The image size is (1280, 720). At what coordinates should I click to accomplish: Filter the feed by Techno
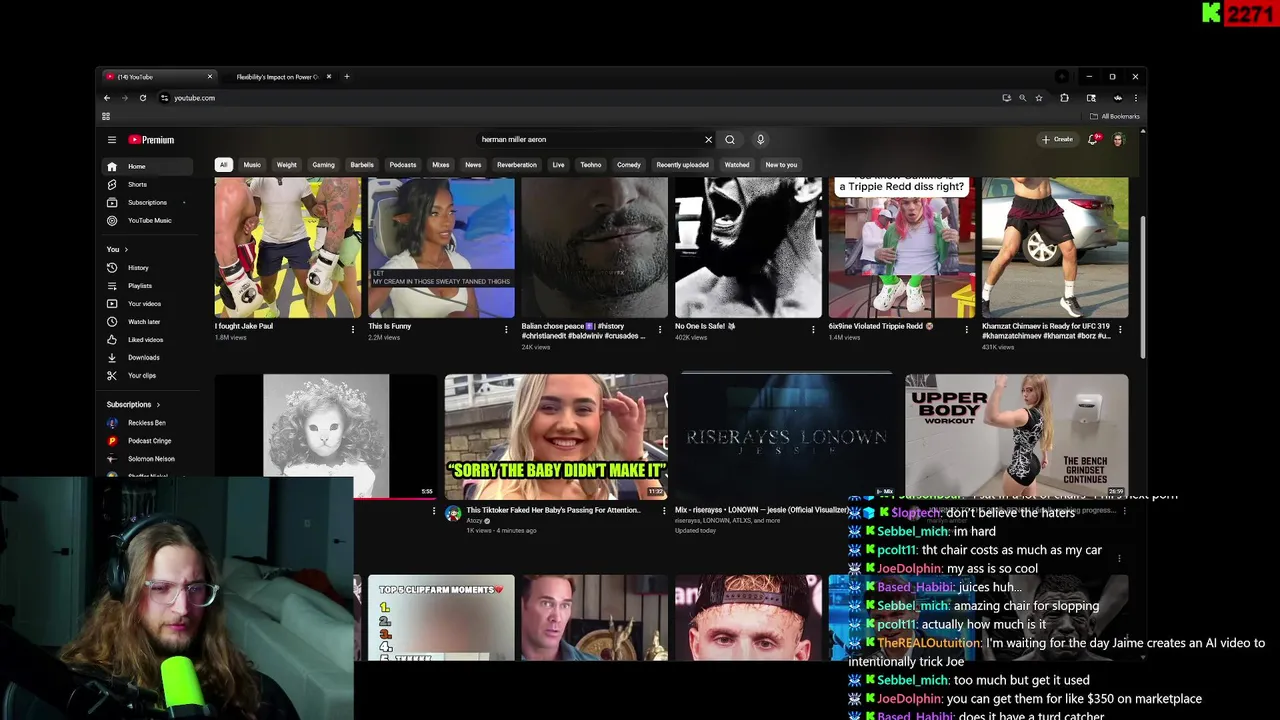point(591,165)
